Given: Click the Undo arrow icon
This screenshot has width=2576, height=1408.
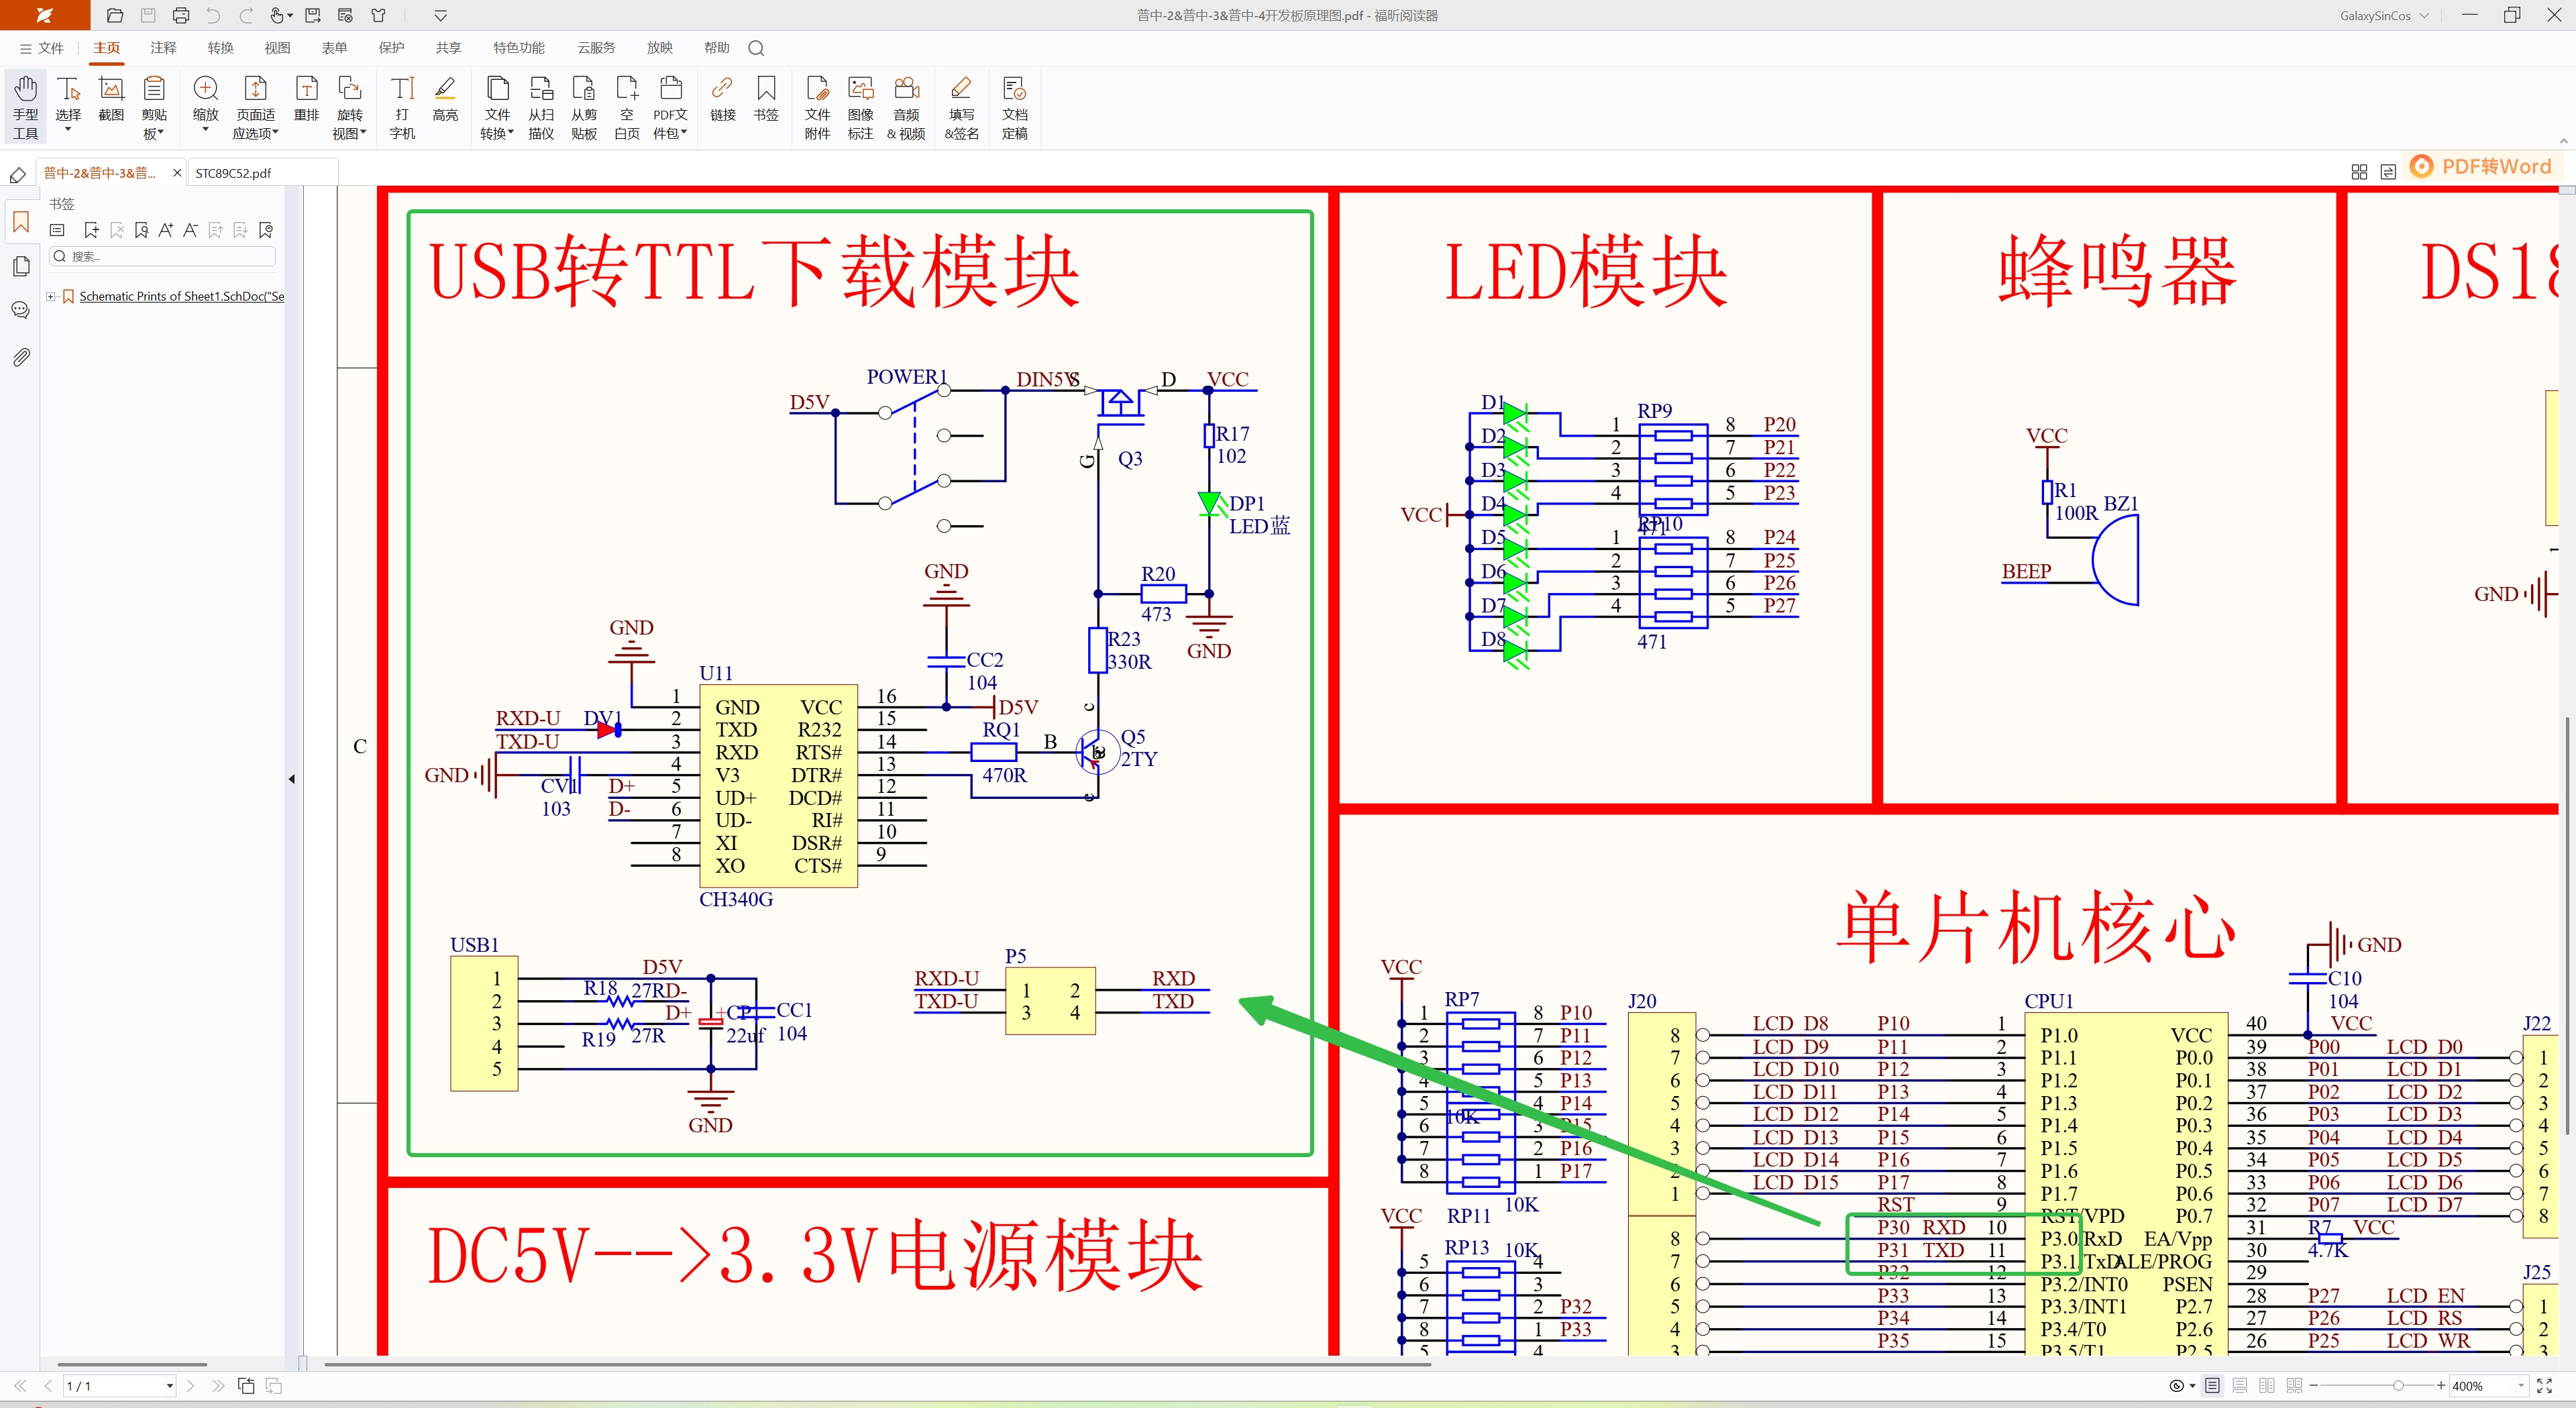Looking at the screenshot, I should [x=213, y=16].
